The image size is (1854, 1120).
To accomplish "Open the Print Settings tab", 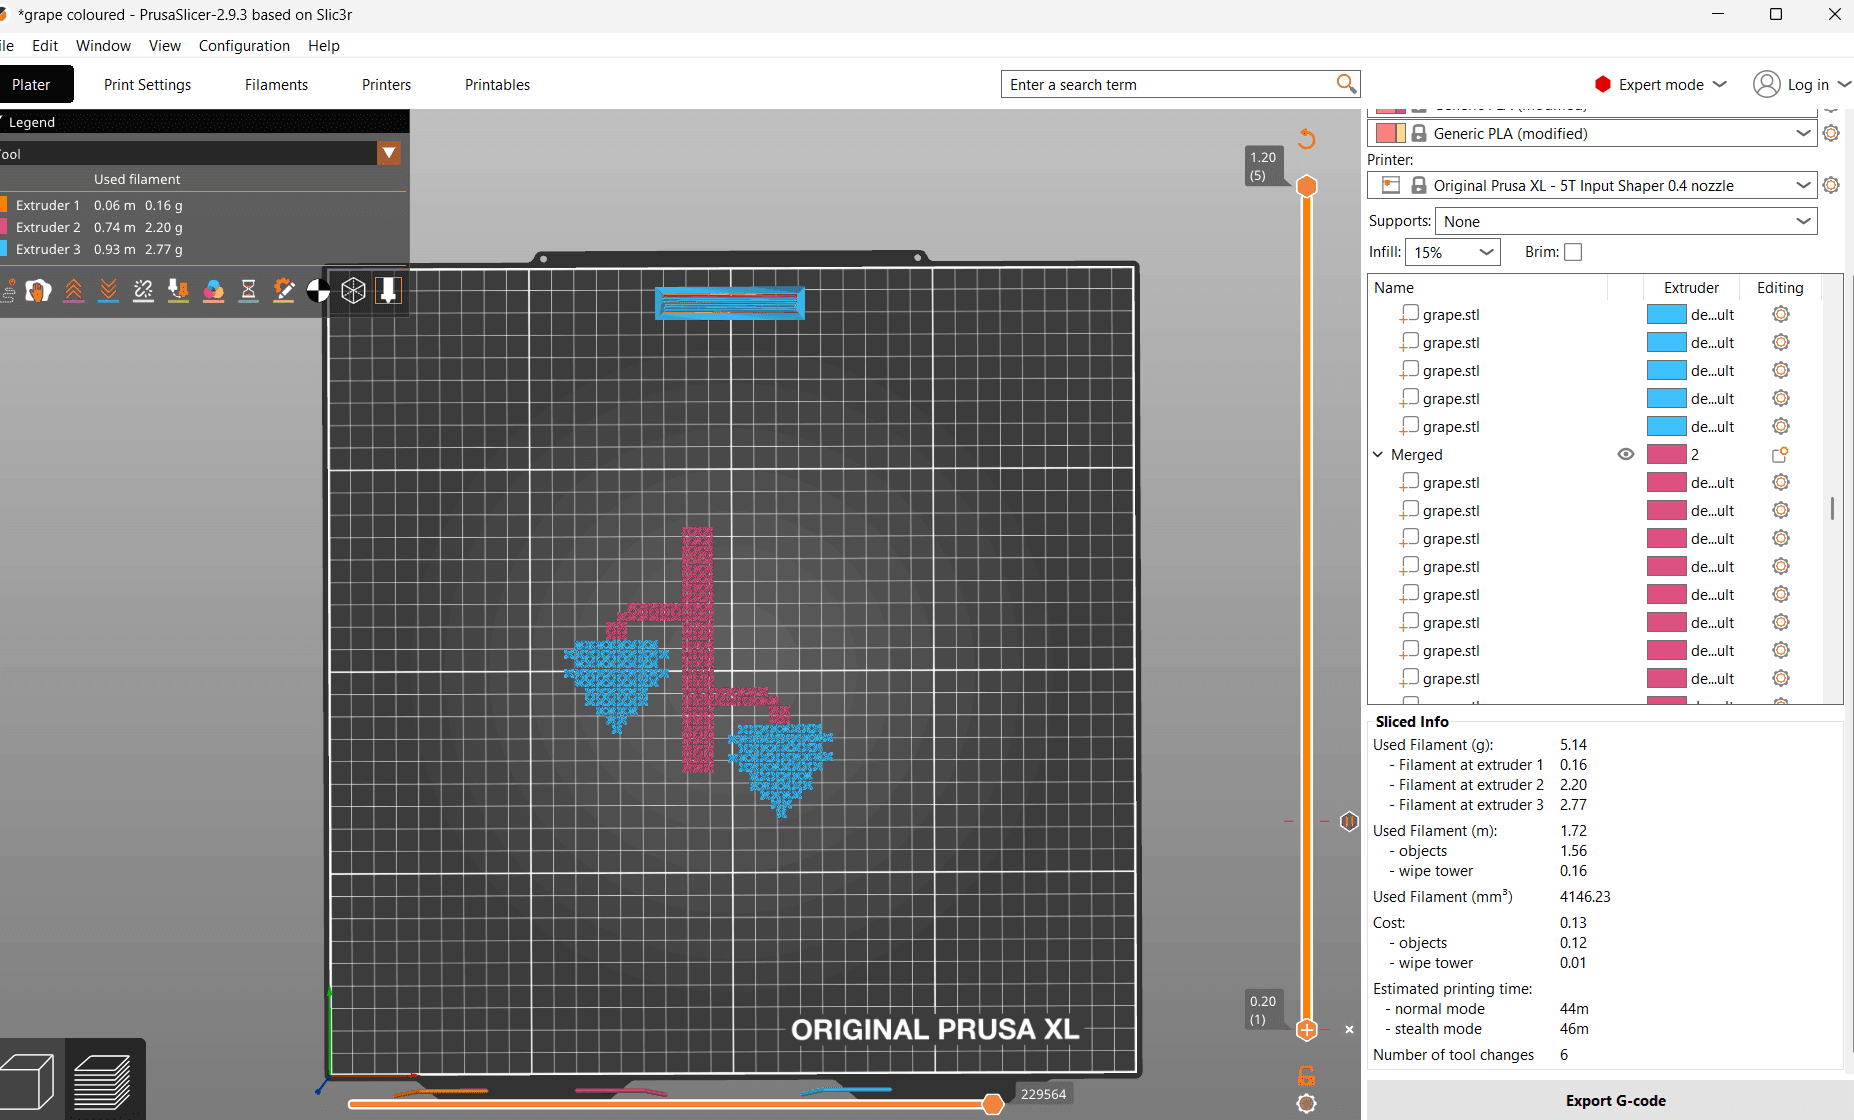I will [x=147, y=85].
